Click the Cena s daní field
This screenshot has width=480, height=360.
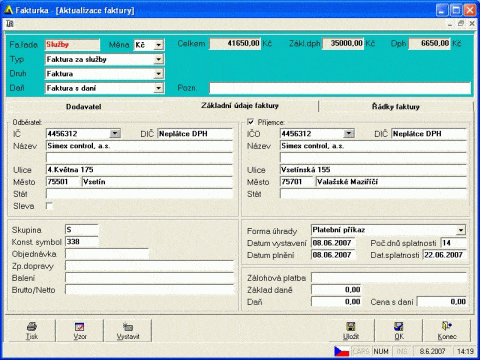442,302
